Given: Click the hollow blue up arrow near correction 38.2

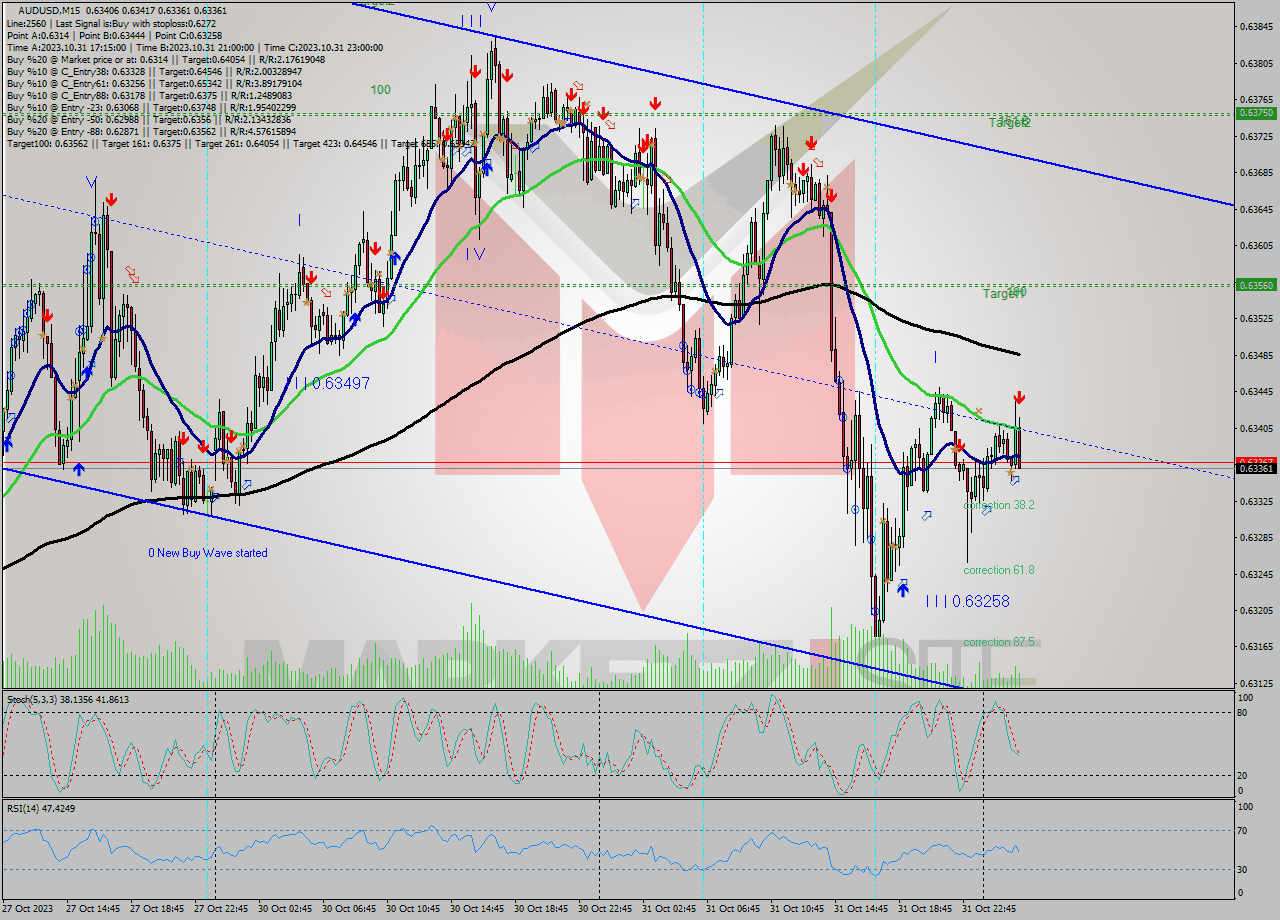Looking at the screenshot, I should tap(987, 511).
